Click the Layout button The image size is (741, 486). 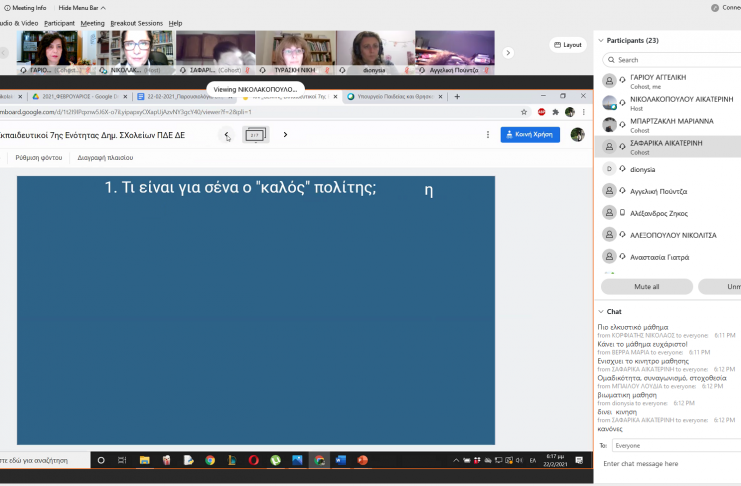click(x=568, y=45)
